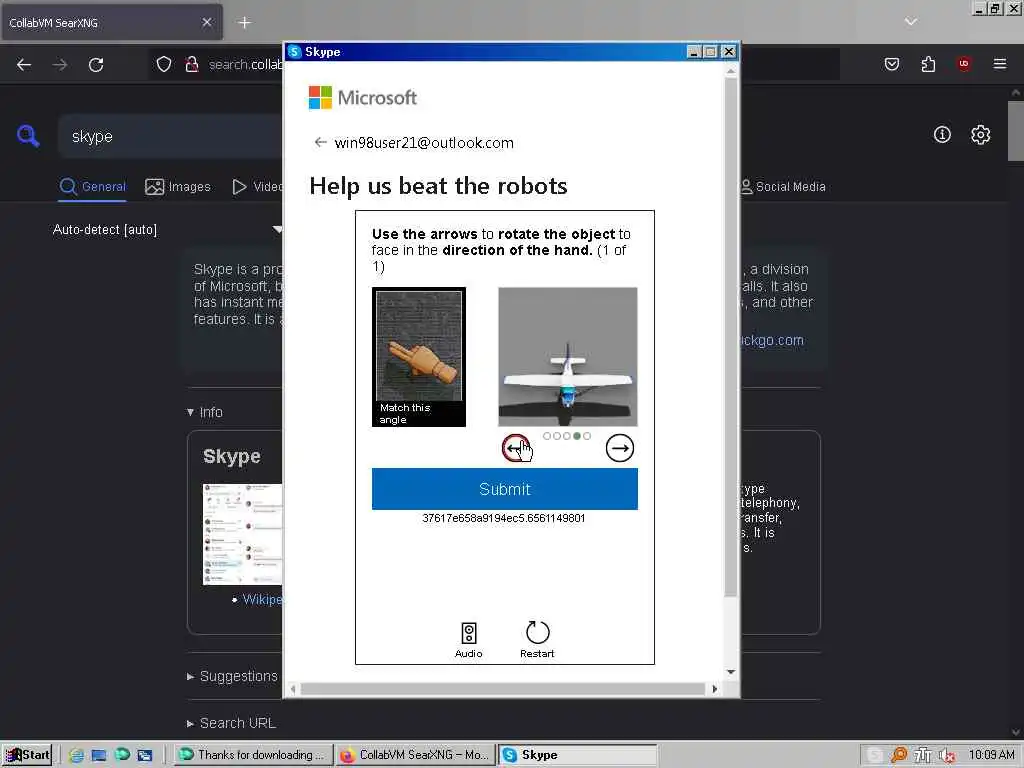Screen dimensions: 1024x768
Task: Click the Skype taskbar button
Action: (x=577, y=755)
